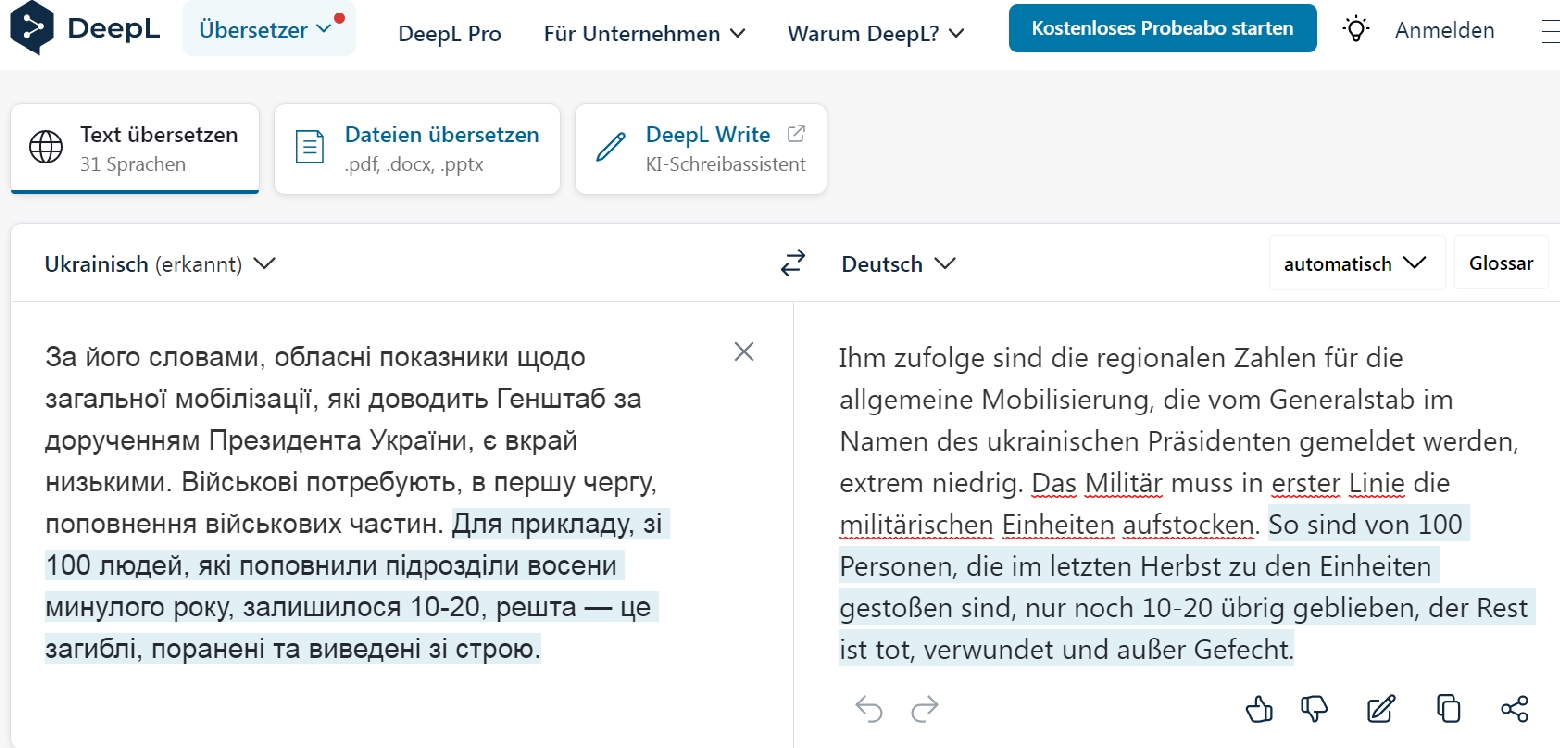Edit the translation with pencil icon
Screen dimensions: 1560x748
coord(1380,709)
